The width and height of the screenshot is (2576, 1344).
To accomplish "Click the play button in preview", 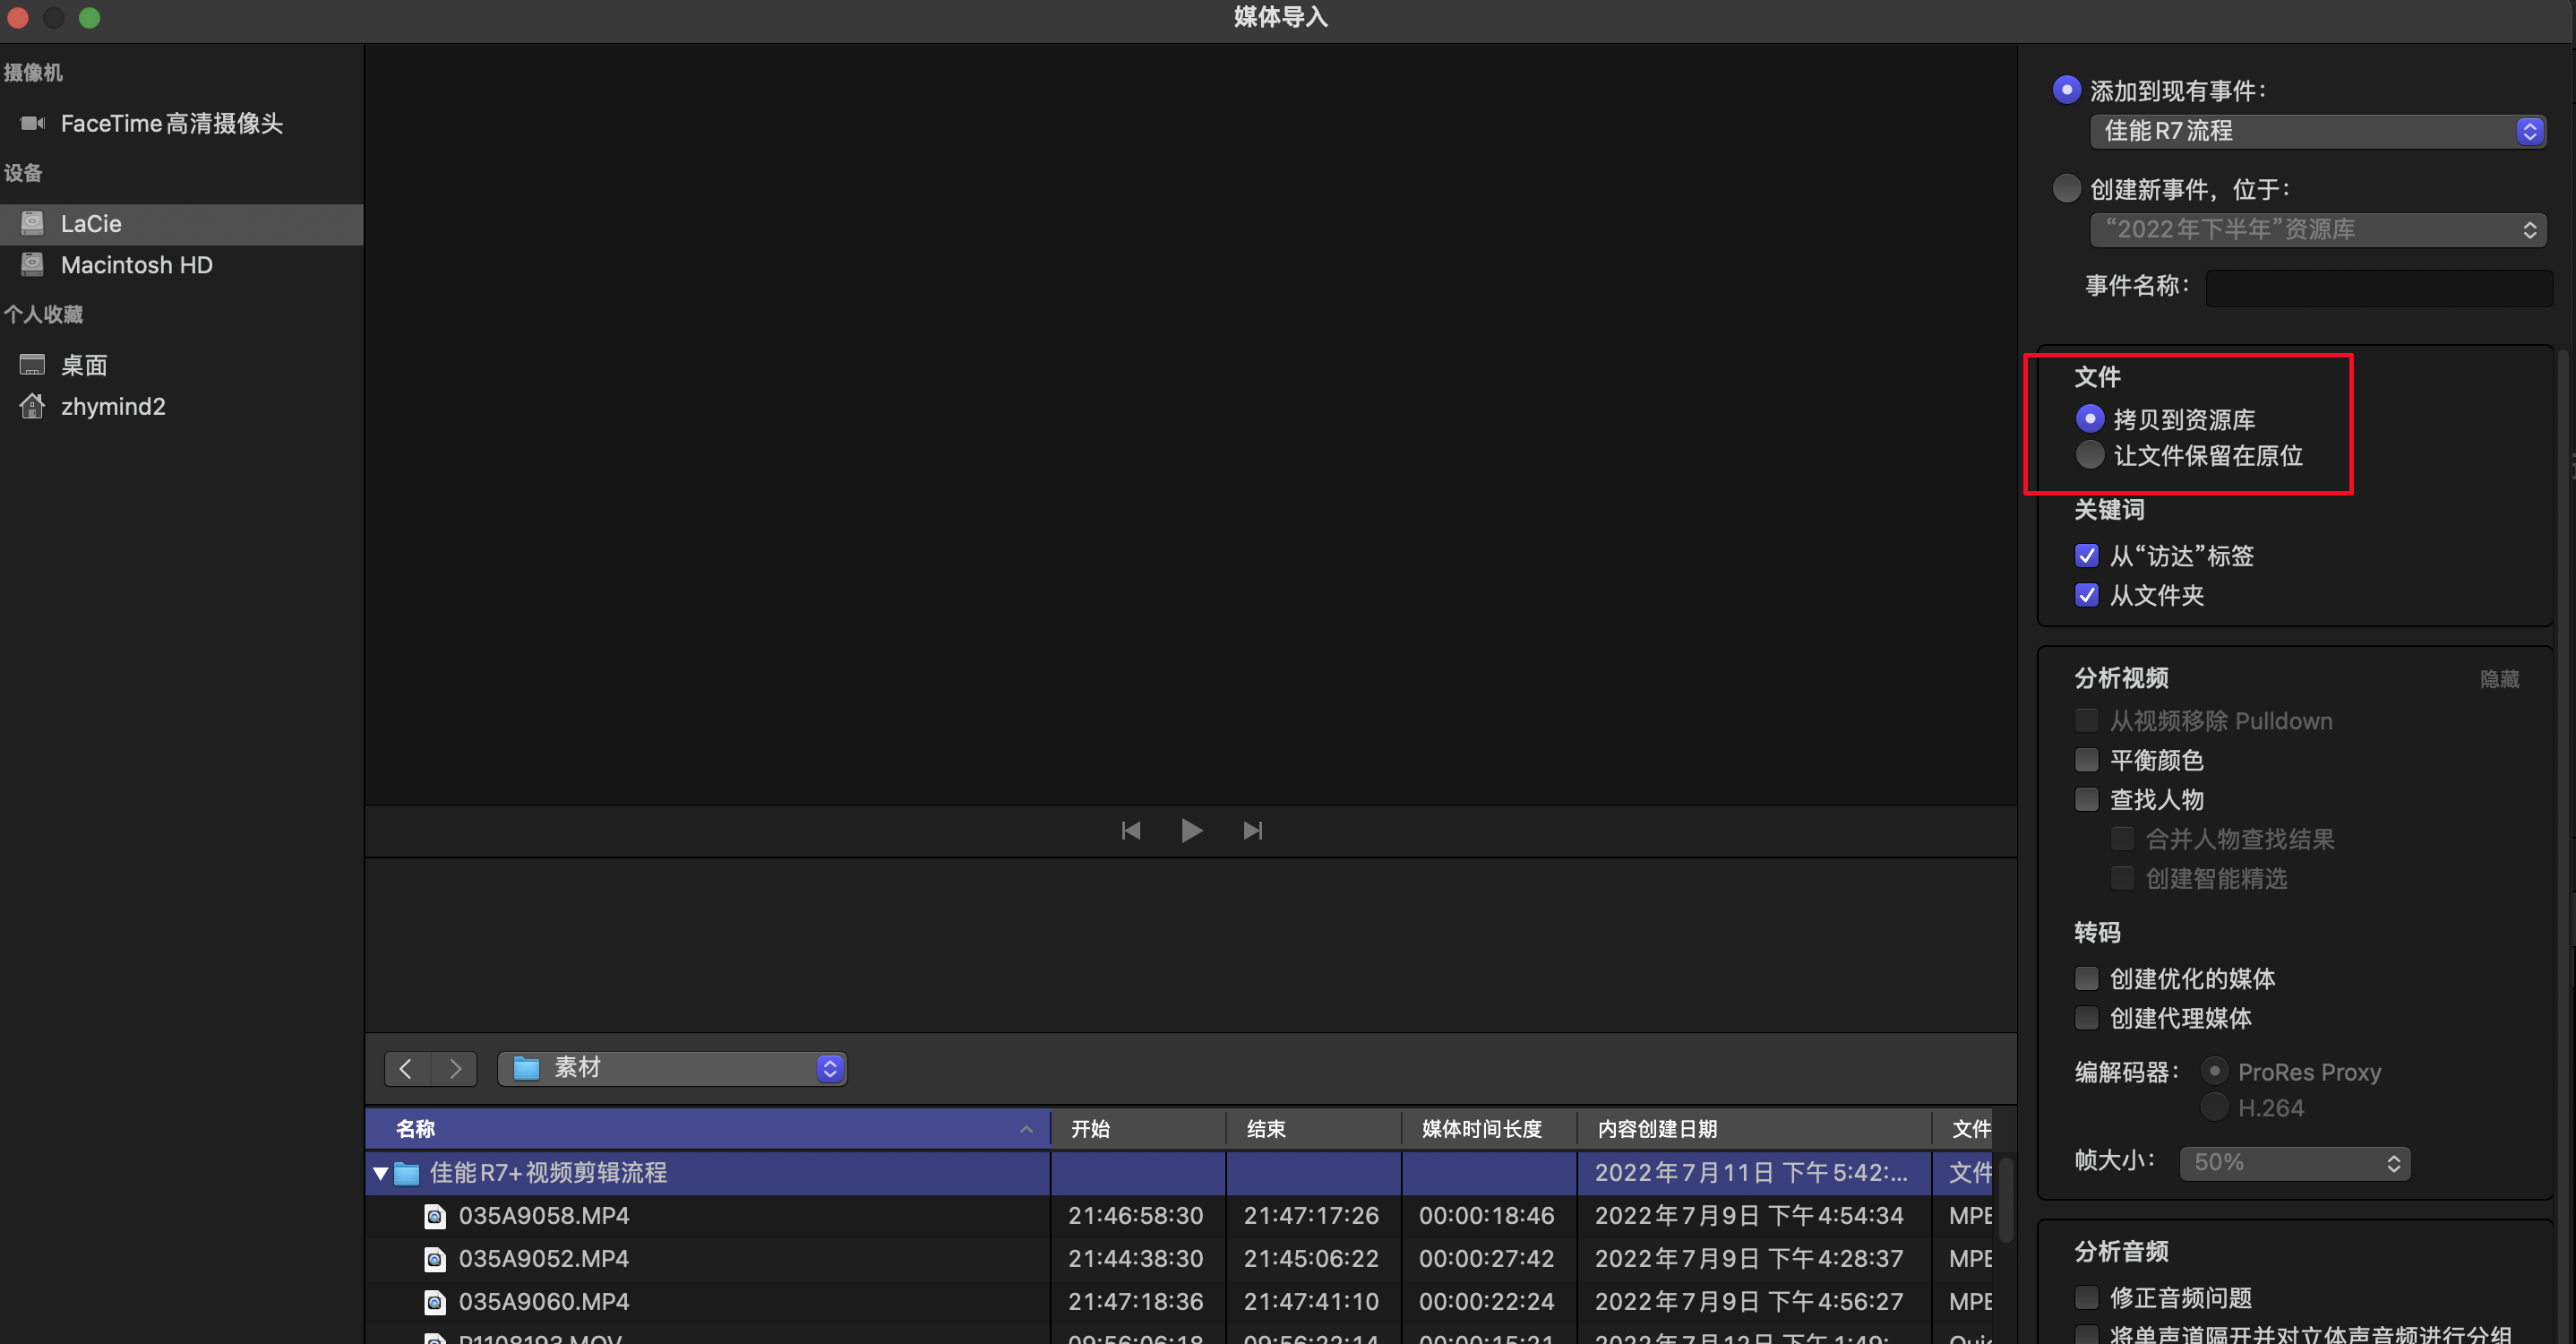I will tap(1190, 830).
